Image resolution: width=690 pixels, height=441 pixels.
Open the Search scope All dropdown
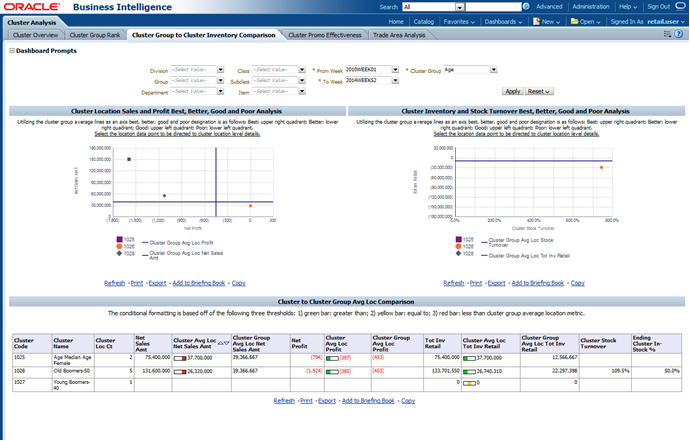click(459, 7)
